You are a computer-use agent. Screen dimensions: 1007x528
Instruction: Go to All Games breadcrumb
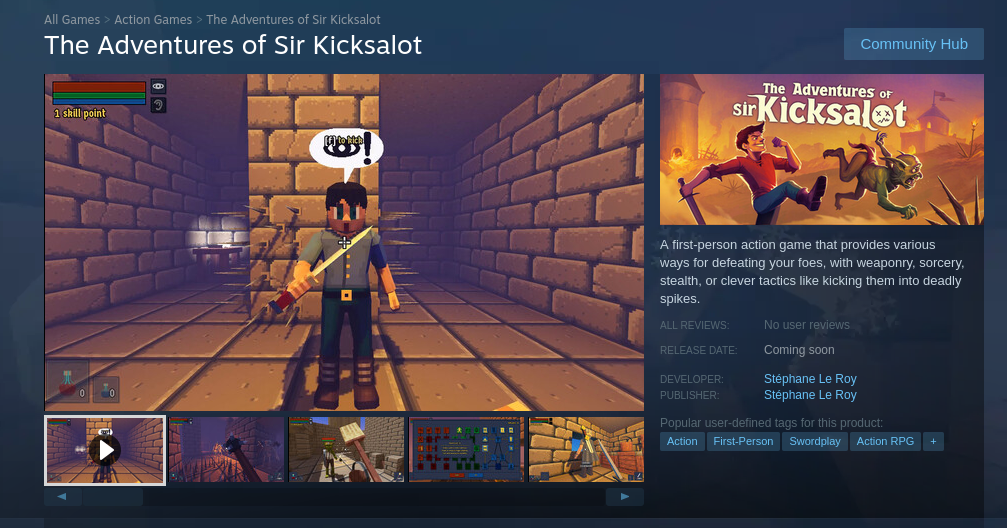point(72,20)
